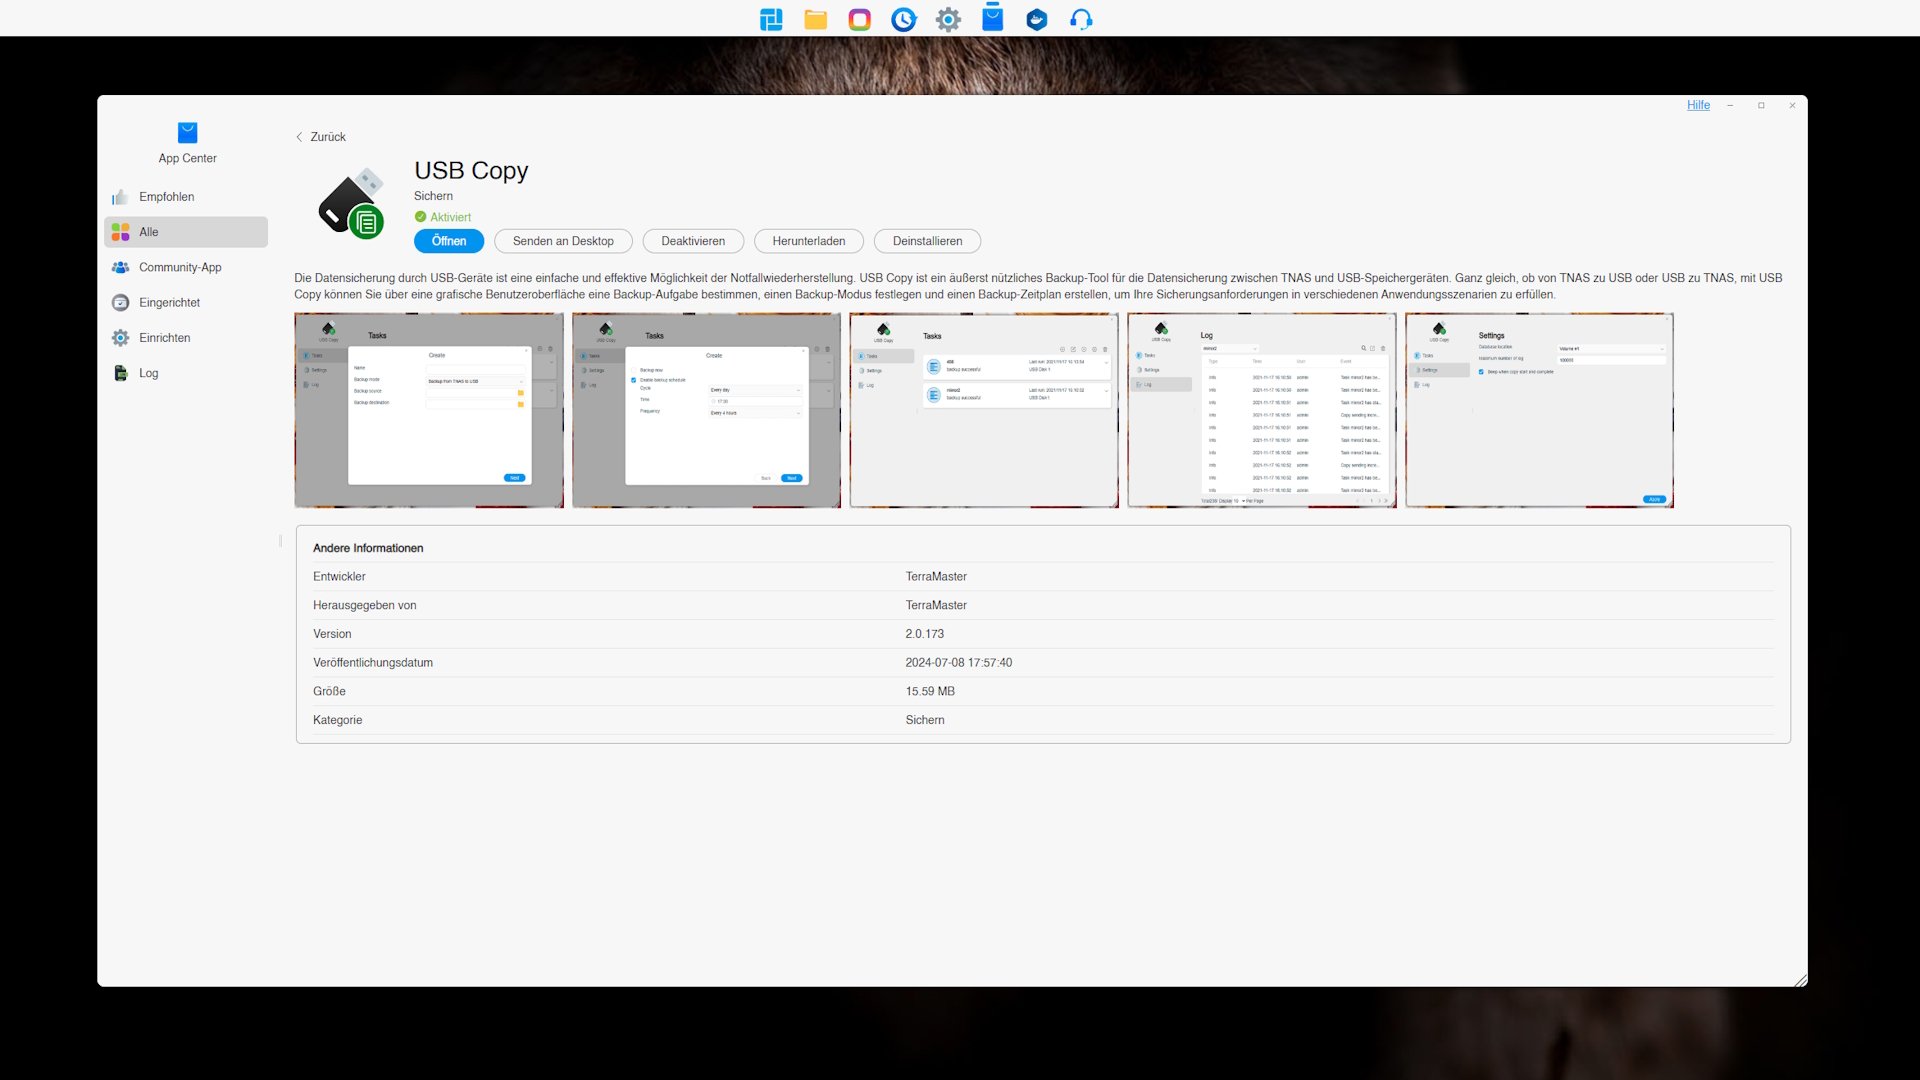Select the Alle navigation tab
The image size is (1920, 1080).
(185, 232)
